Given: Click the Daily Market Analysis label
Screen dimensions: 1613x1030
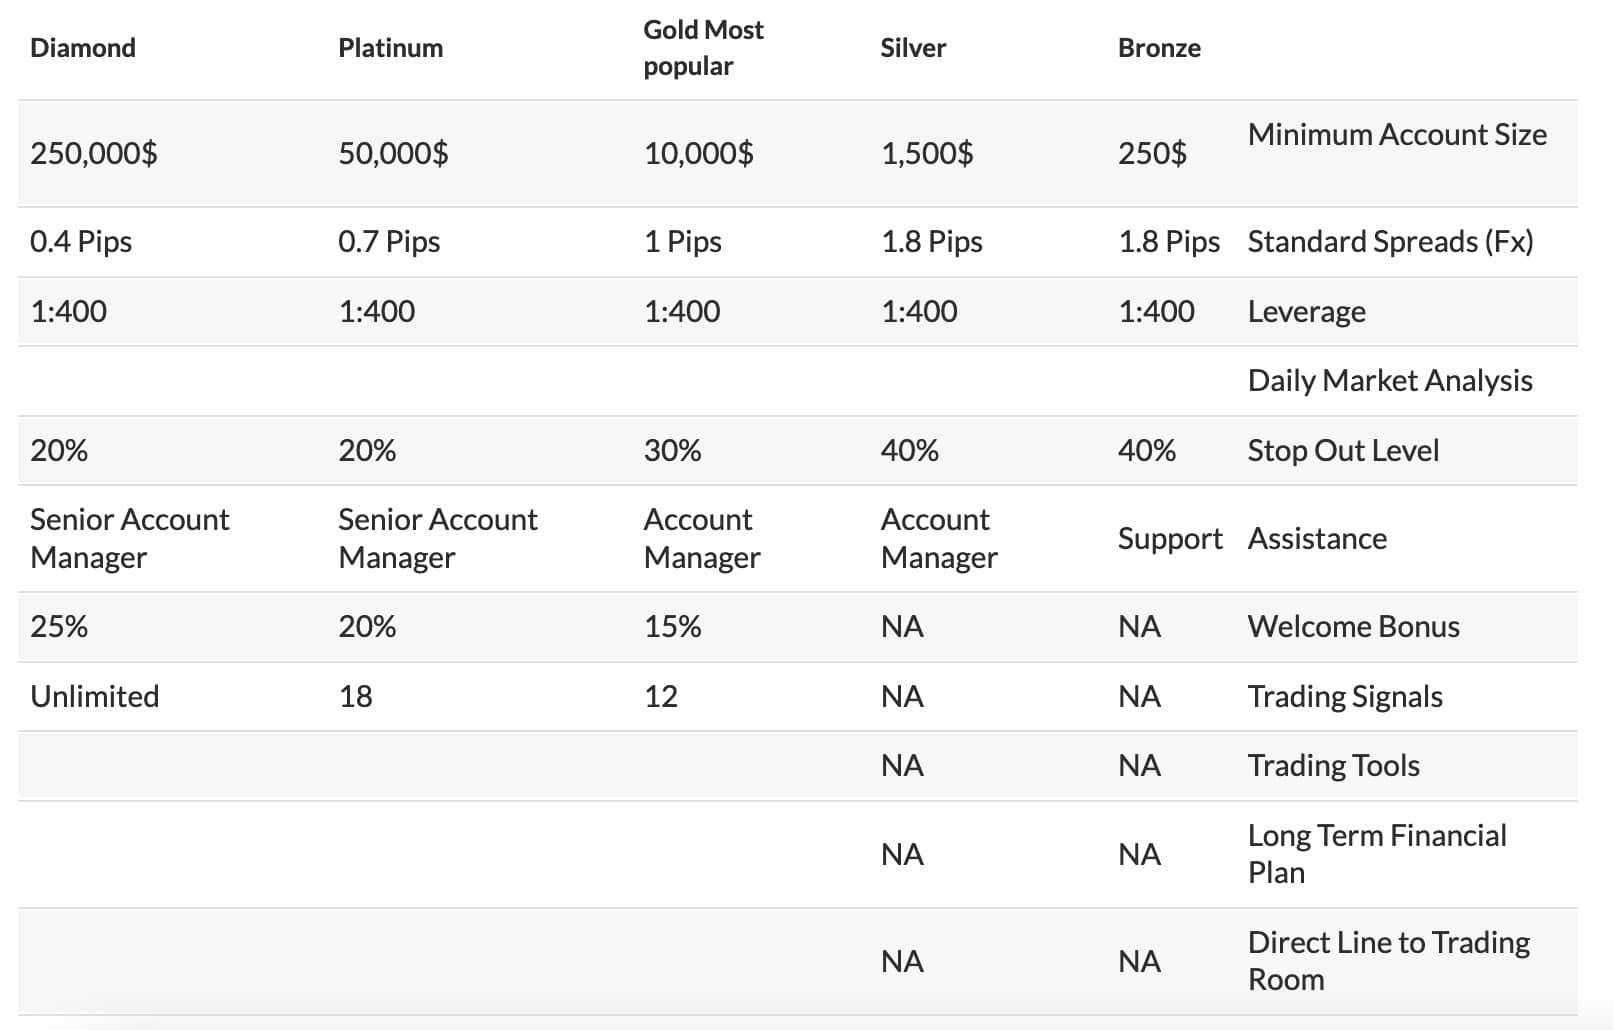Looking at the screenshot, I should pos(1390,381).
